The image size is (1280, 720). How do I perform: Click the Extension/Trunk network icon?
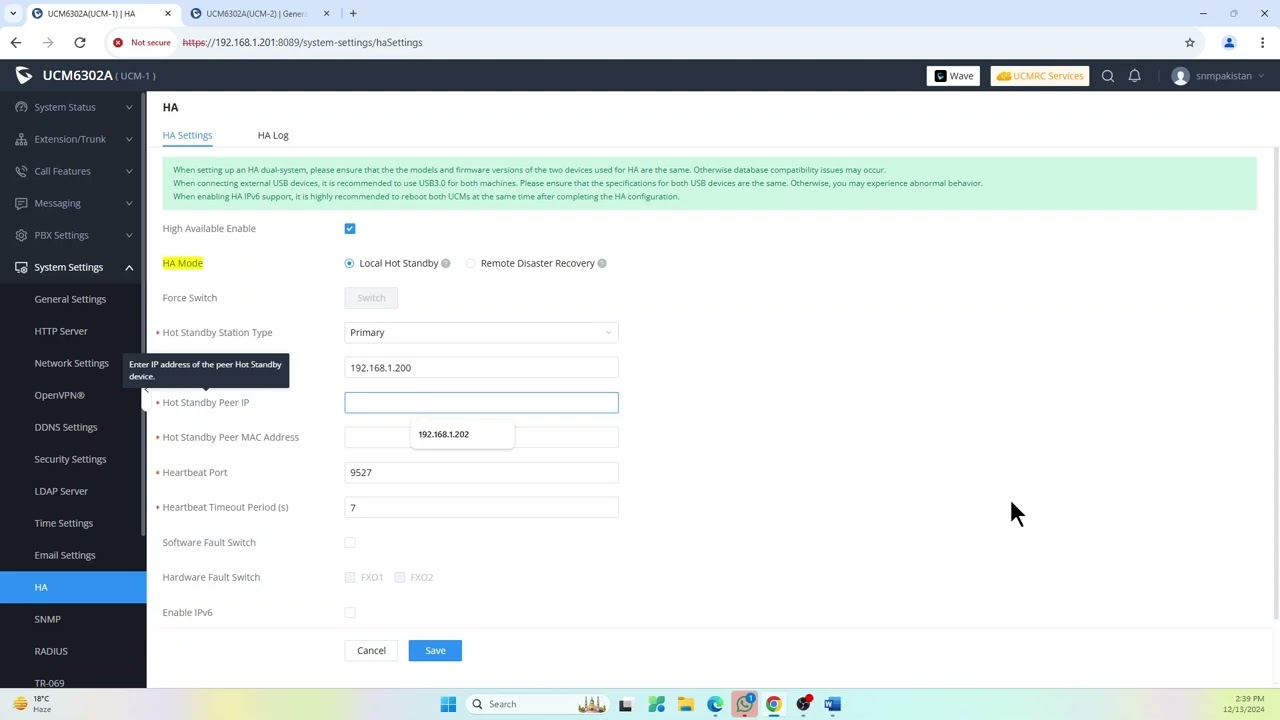pyautogui.click(x=20, y=139)
